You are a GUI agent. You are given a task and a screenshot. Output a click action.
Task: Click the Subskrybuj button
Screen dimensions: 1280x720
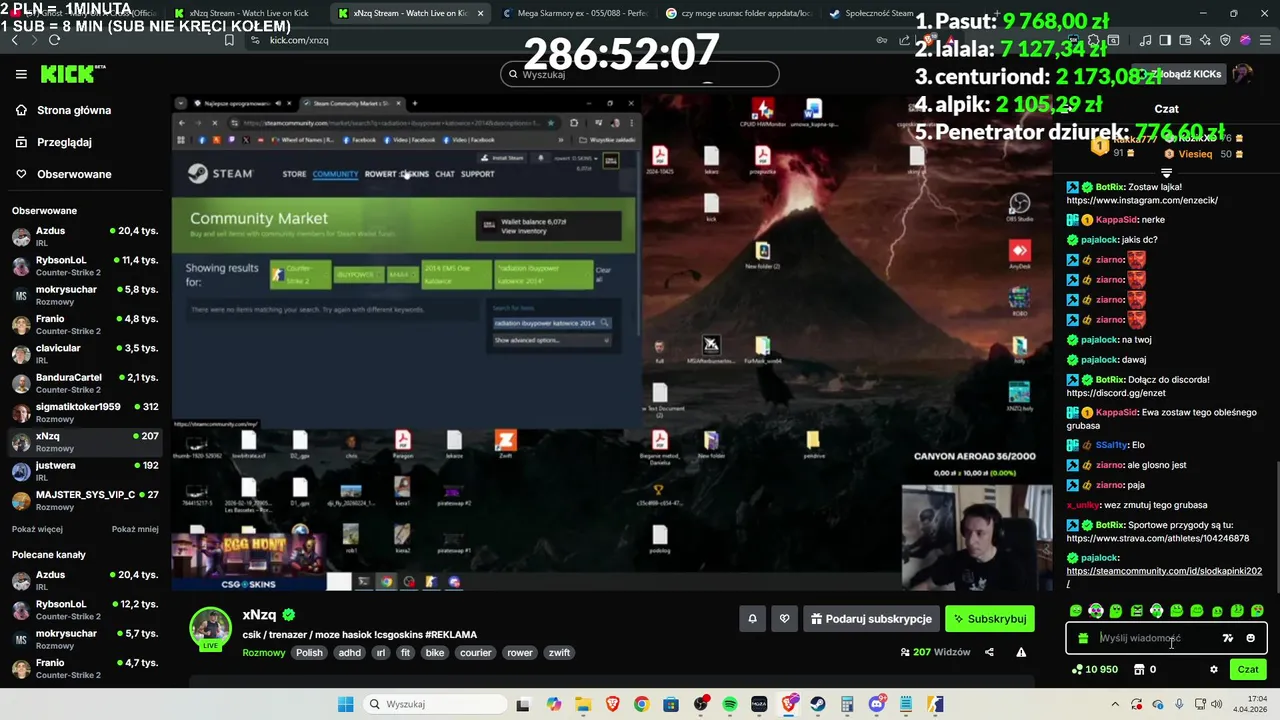(990, 619)
